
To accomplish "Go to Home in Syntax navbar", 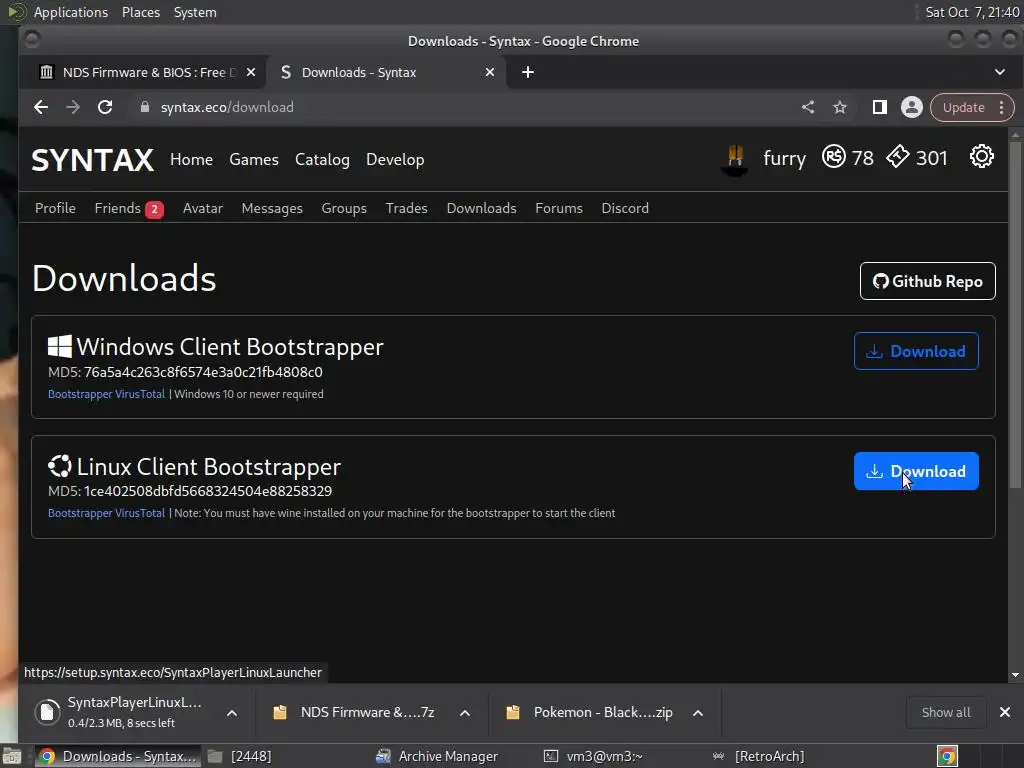I will click(191, 159).
